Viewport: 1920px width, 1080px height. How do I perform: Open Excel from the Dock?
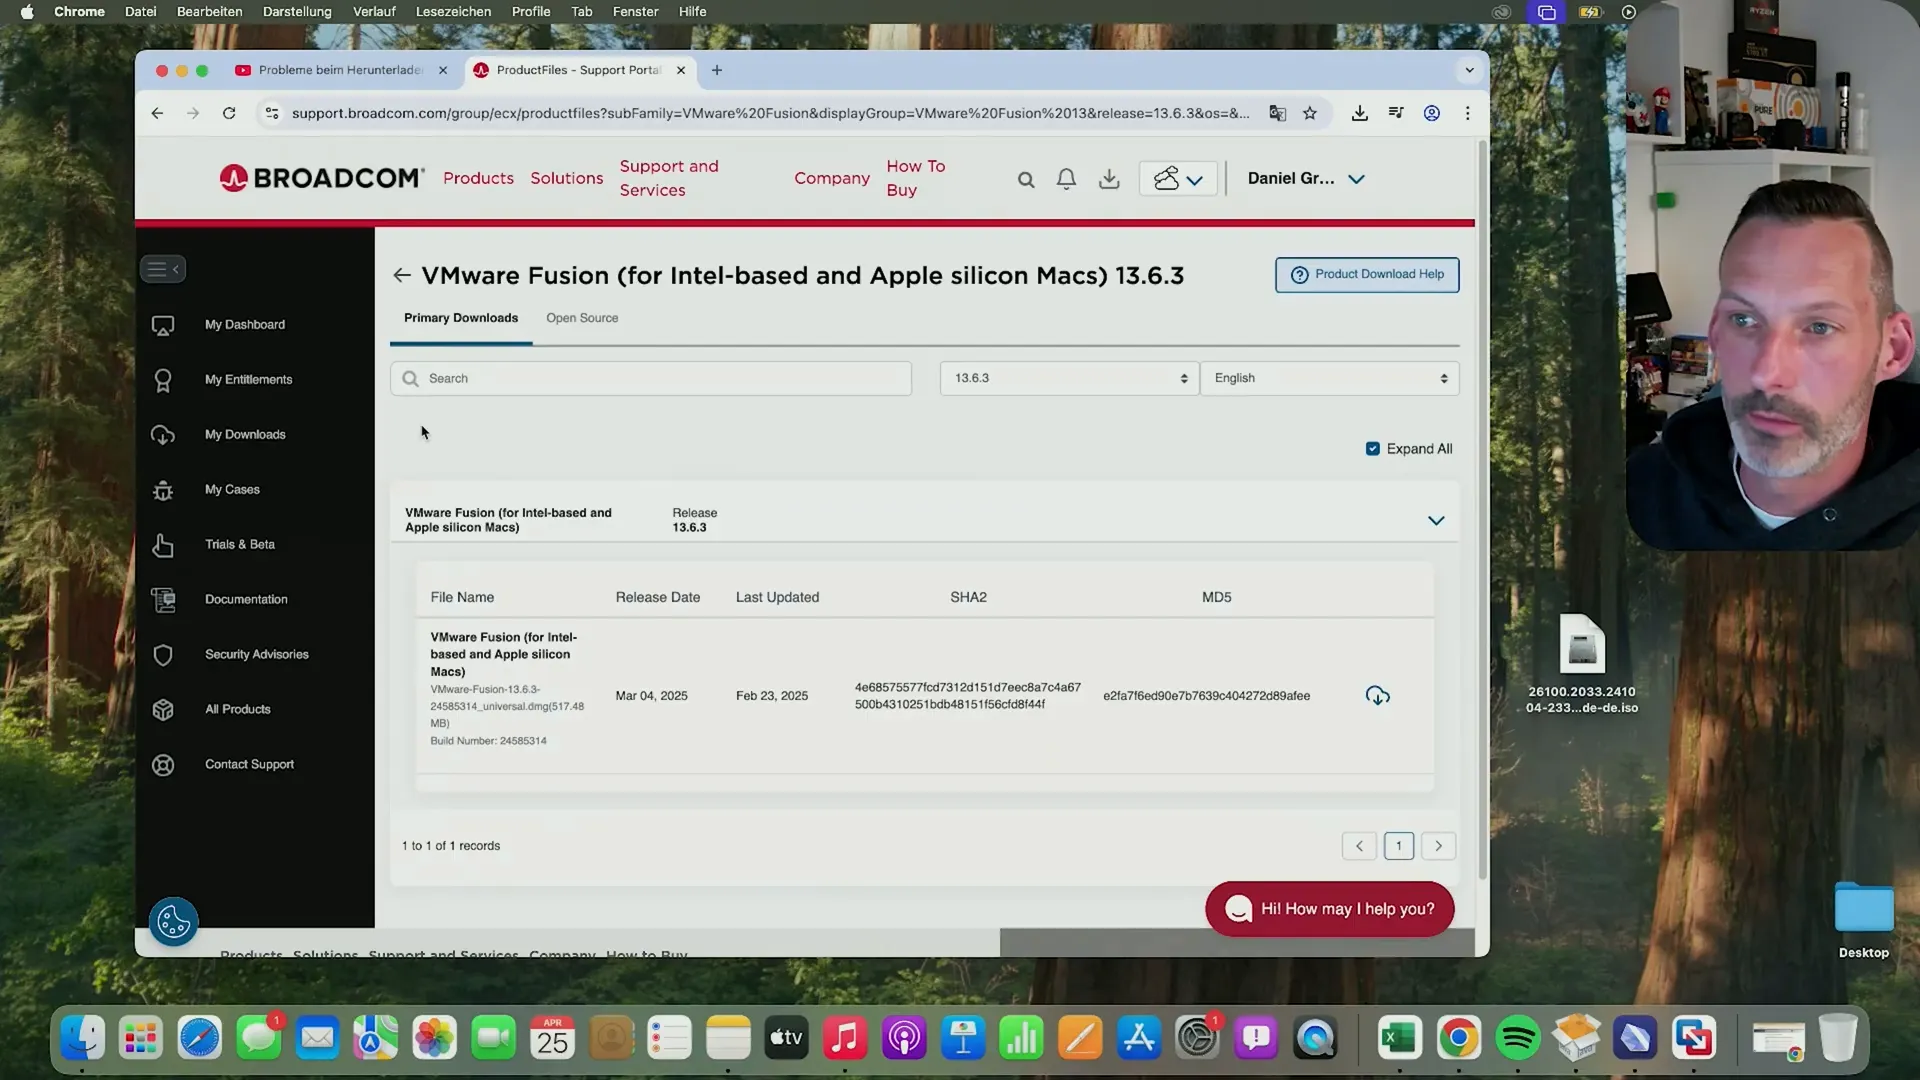click(1399, 1039)
